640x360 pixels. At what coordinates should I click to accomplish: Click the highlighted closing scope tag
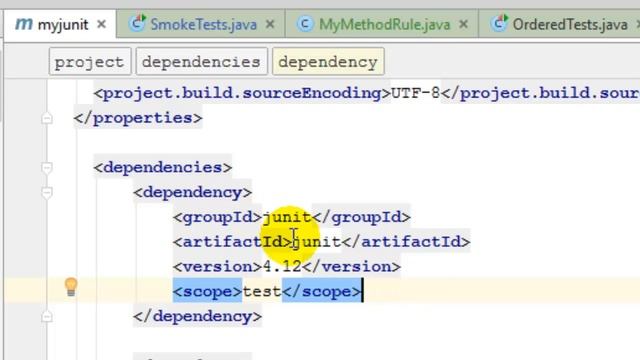[322, 291]
